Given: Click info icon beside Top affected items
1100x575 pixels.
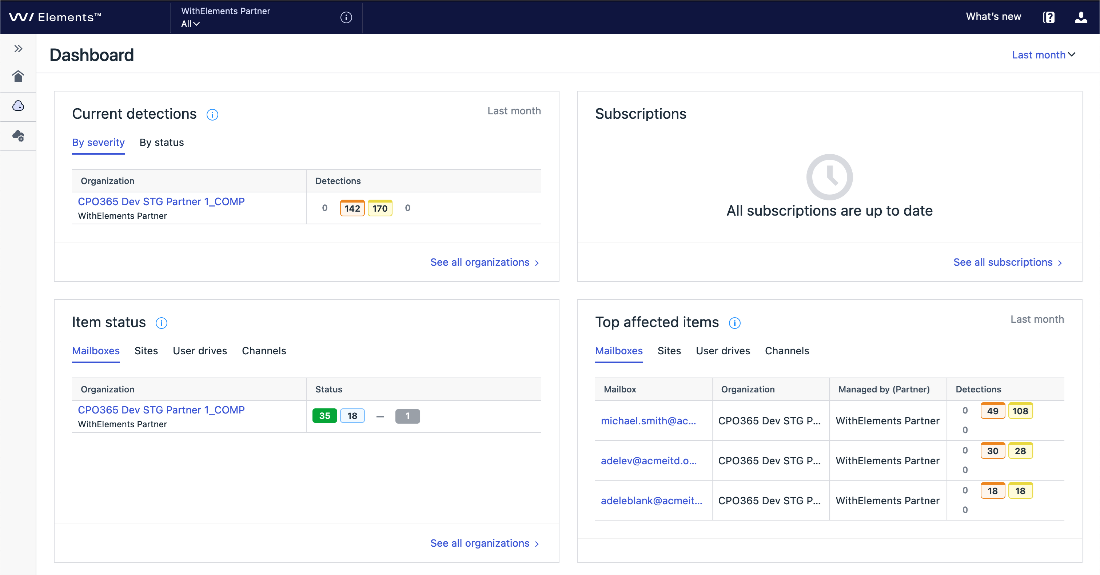Looking at the screenshot, I should (735, 323).
